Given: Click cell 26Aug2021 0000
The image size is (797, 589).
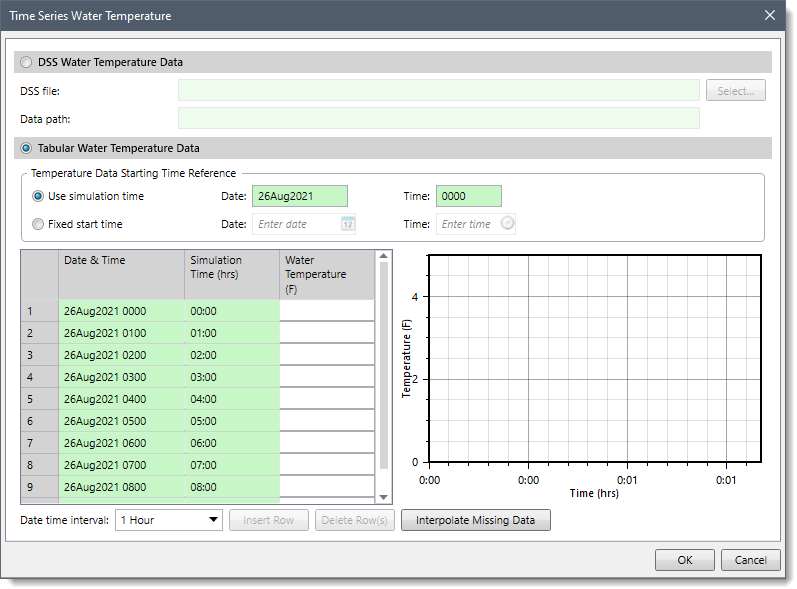Looking at the screenshot, I should click(x=121, y=311).
